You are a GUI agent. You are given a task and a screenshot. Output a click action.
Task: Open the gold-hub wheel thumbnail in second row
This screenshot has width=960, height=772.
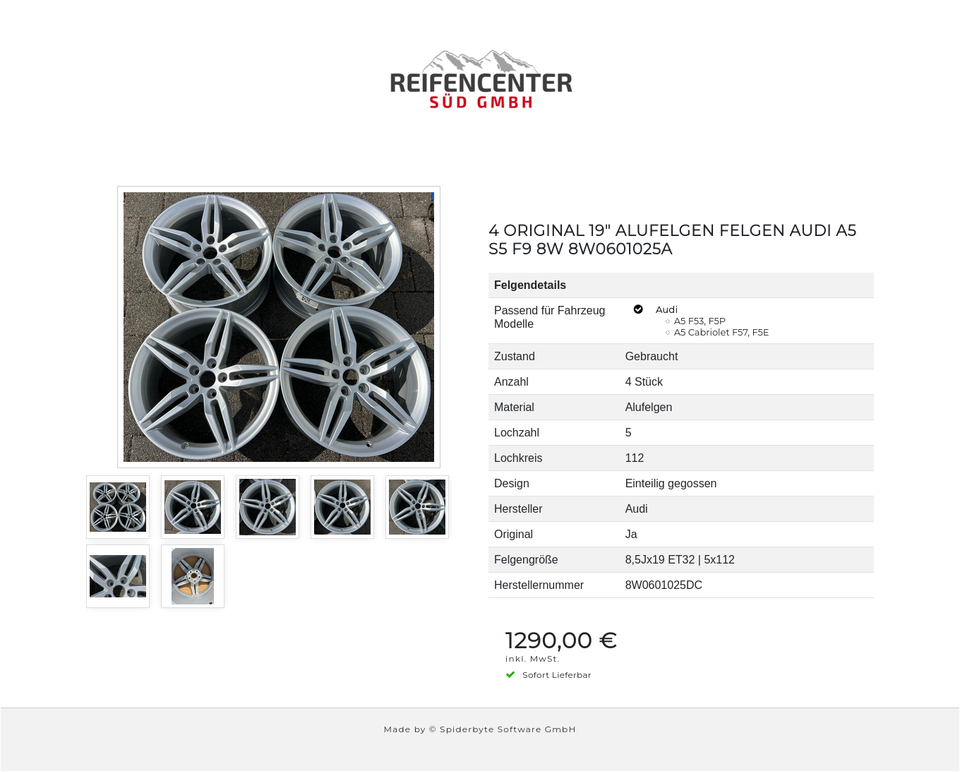(x=192, y=576)
